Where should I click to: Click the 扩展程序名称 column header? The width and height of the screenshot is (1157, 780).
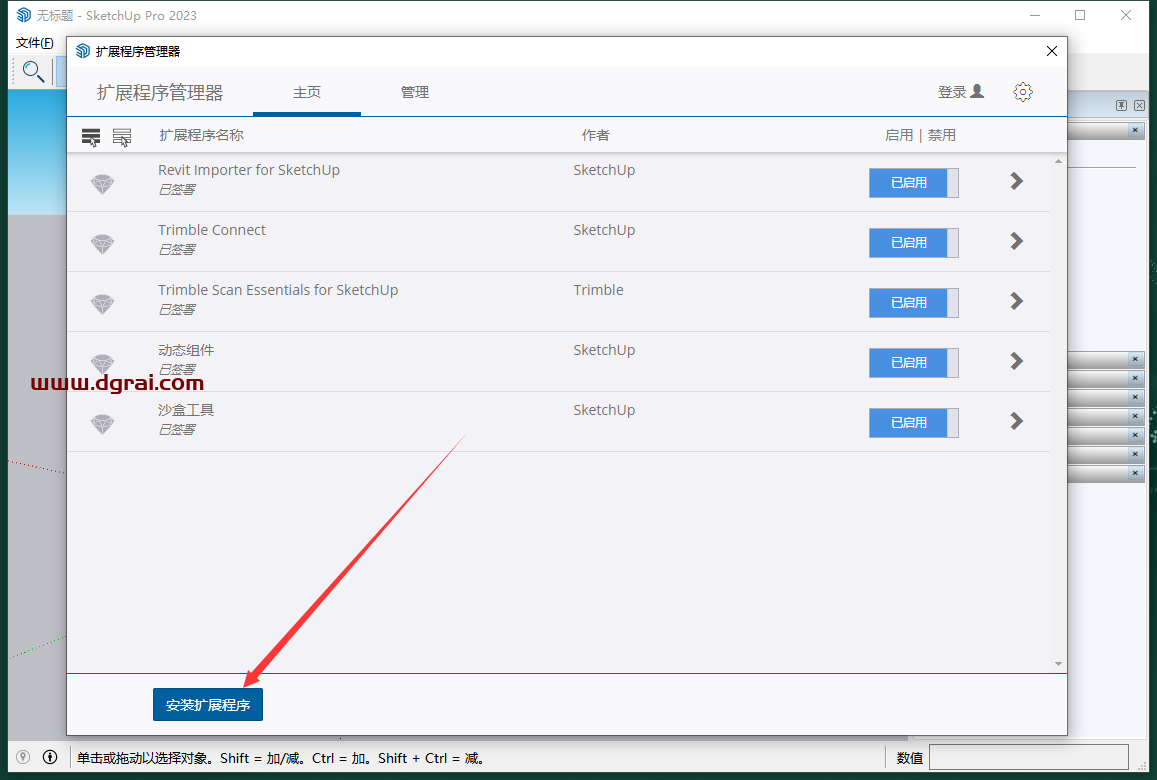coord(201,135)
